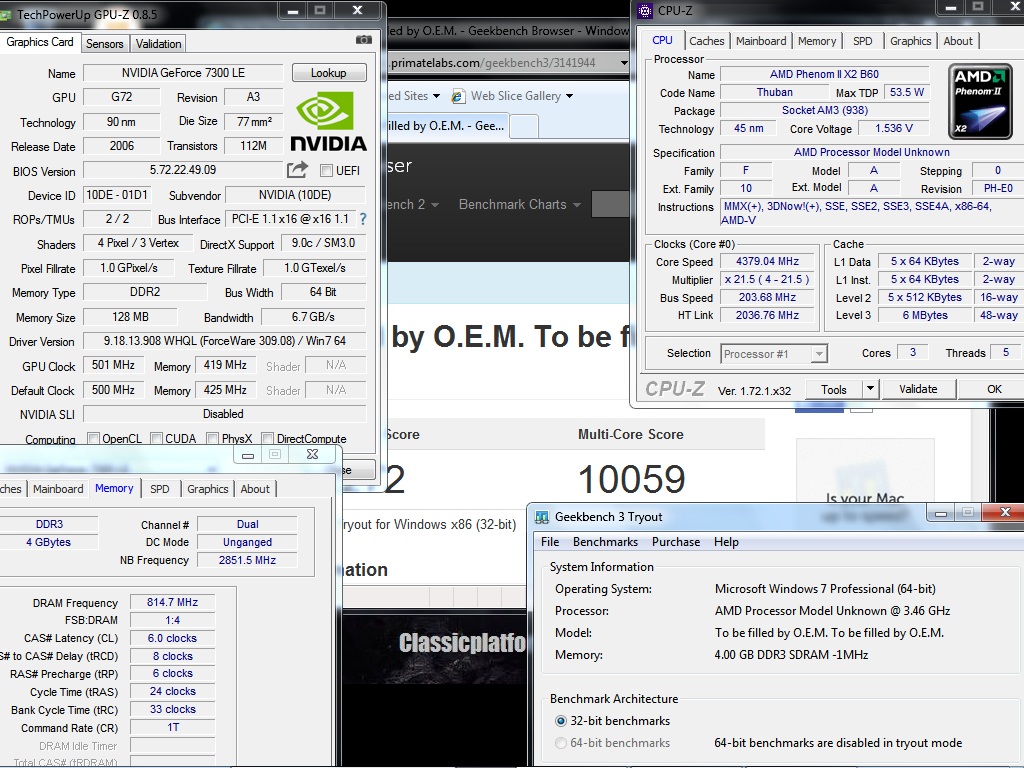This screenshot has height=768, width=1024.
Task: Switch to GPU-Z Sensors tab
Action: click(104, 44)
